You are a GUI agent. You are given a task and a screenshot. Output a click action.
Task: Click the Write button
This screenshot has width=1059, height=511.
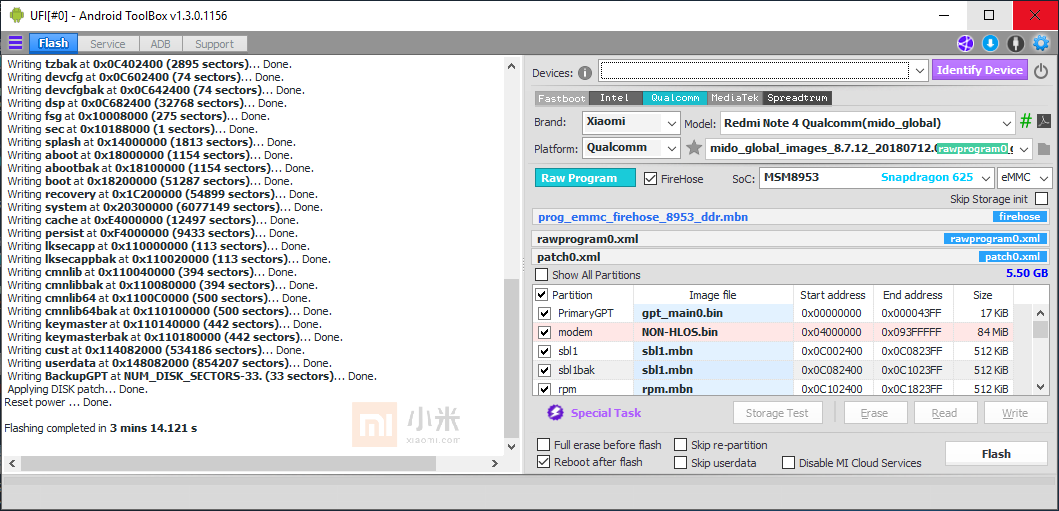[x=1015, y=413]
